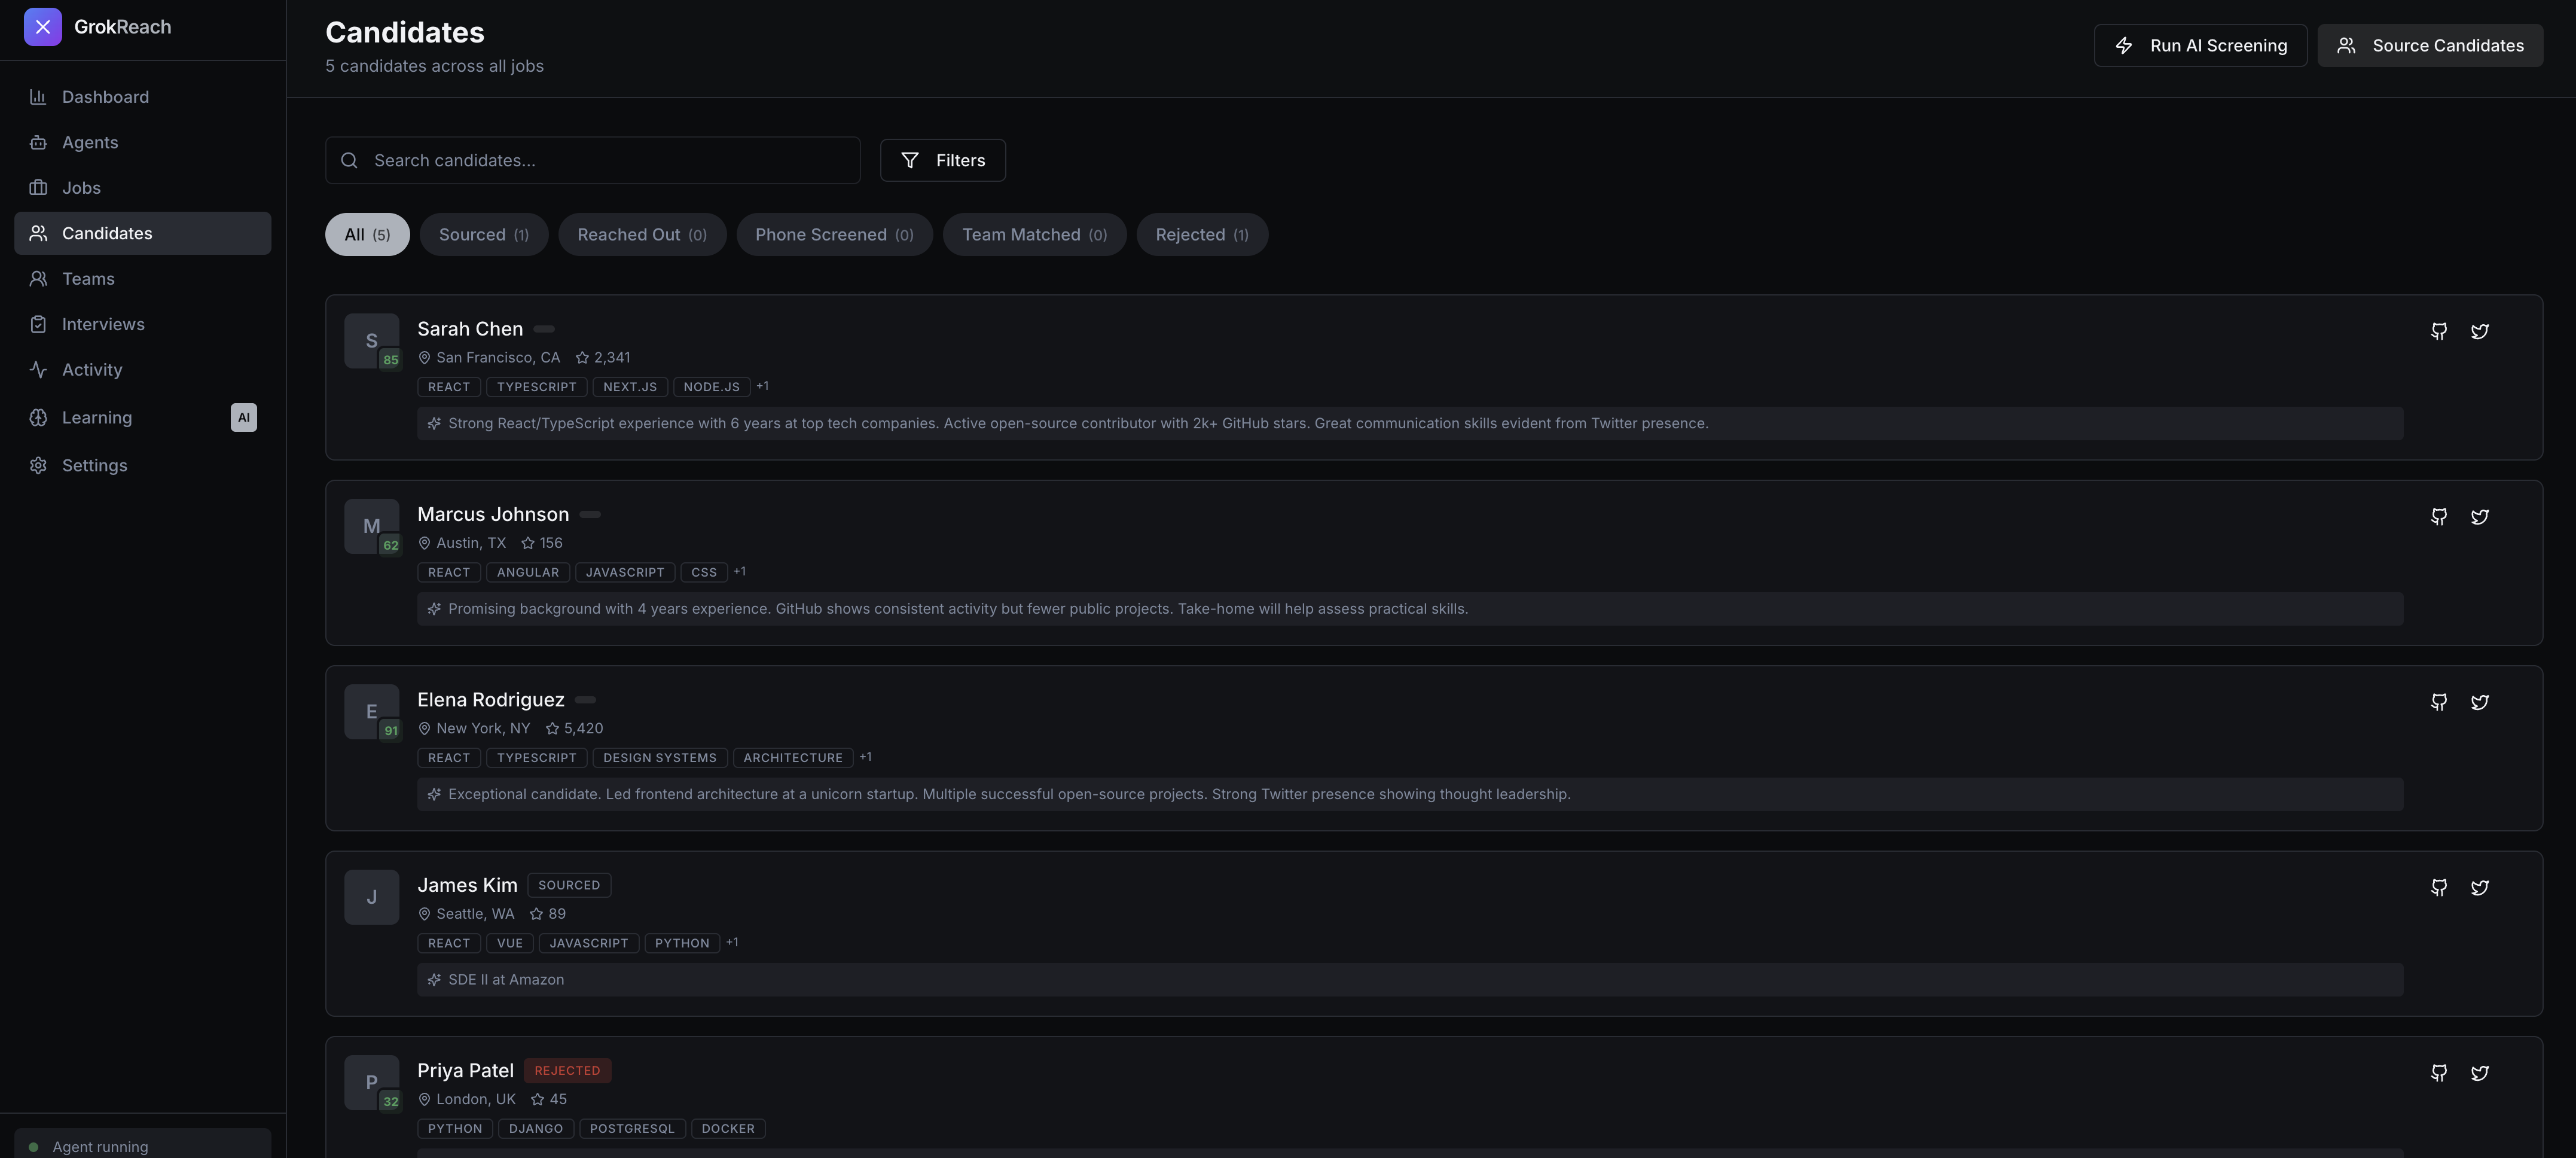This screenshot has width=2576, height=1158.
Task: Open James Kim's Twitter icon
Action: [x=2479, y=888]
